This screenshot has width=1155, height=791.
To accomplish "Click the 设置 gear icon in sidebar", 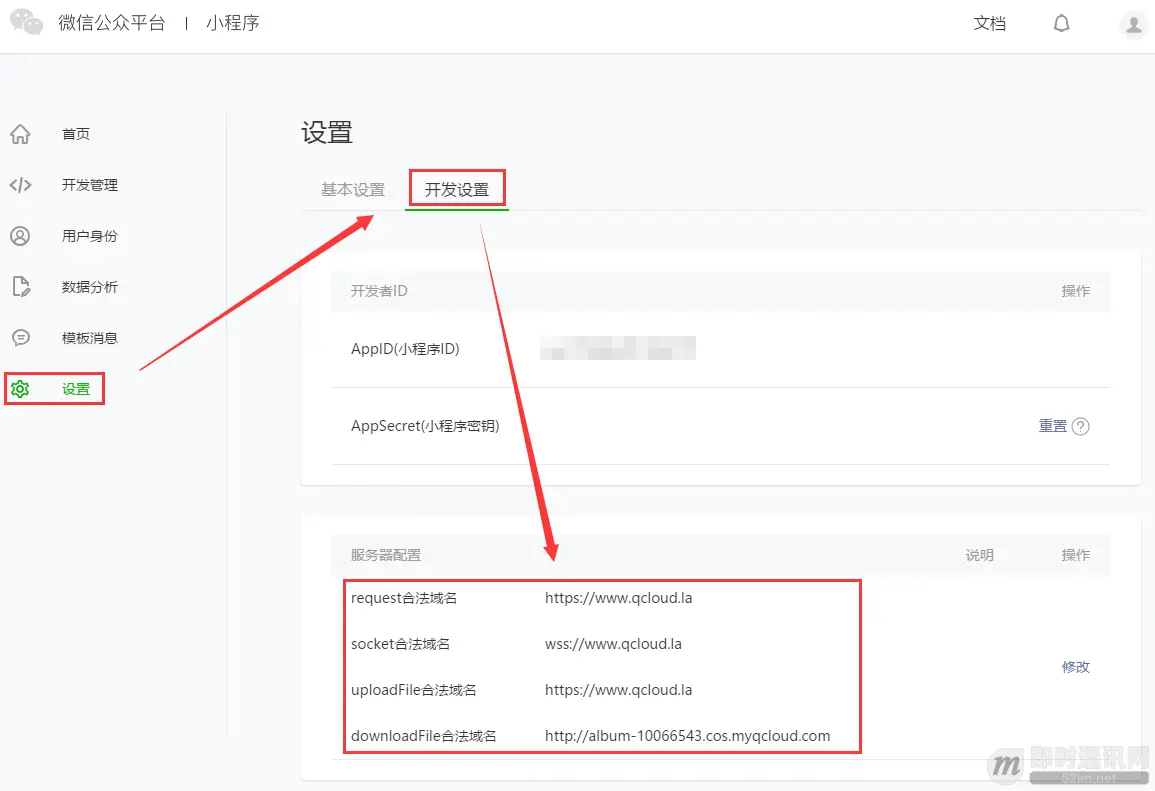I will click(20, 388).
